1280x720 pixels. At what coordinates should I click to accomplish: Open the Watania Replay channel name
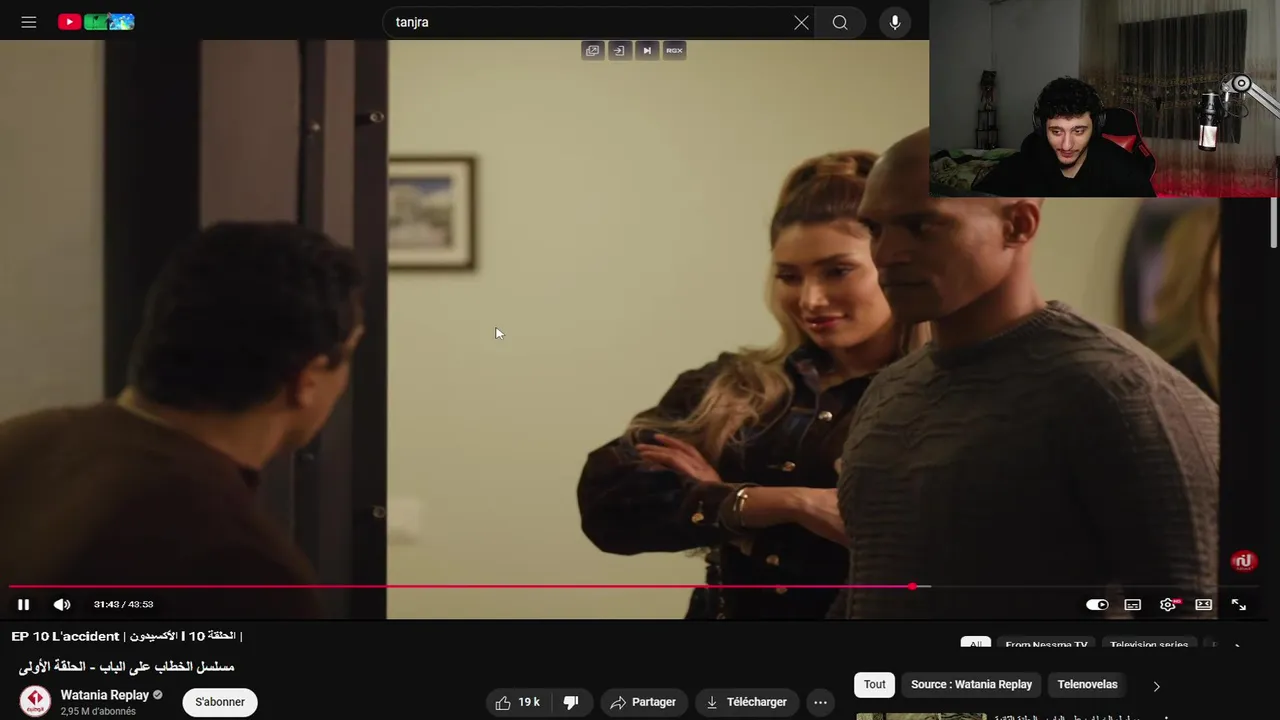(104, 695)
